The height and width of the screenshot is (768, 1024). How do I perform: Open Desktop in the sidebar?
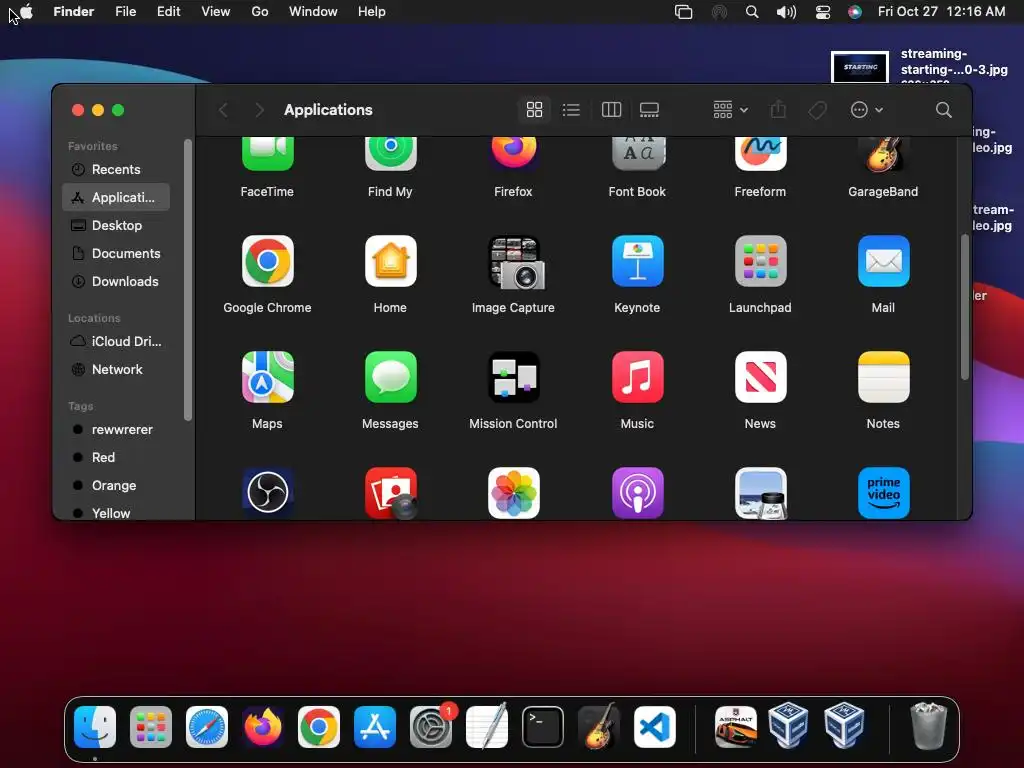click(x=116, y=225)
